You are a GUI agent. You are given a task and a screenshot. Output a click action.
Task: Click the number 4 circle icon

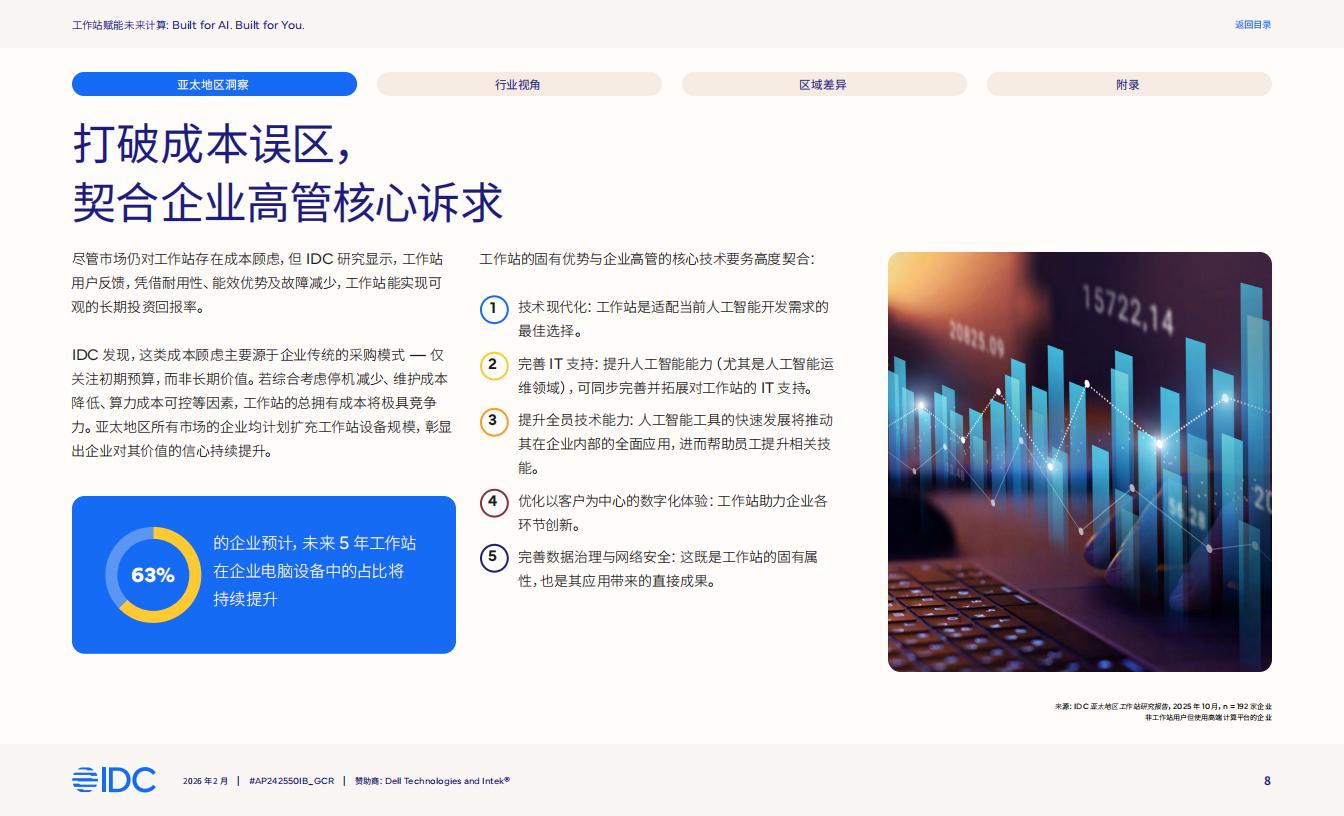tap(494, 502)
